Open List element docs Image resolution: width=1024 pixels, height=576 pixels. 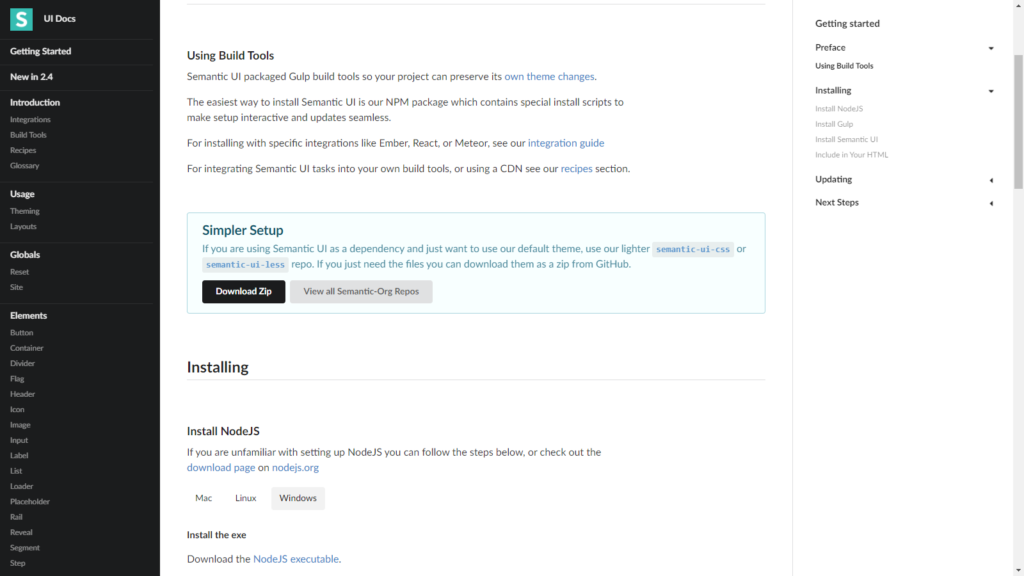(16, 471)
